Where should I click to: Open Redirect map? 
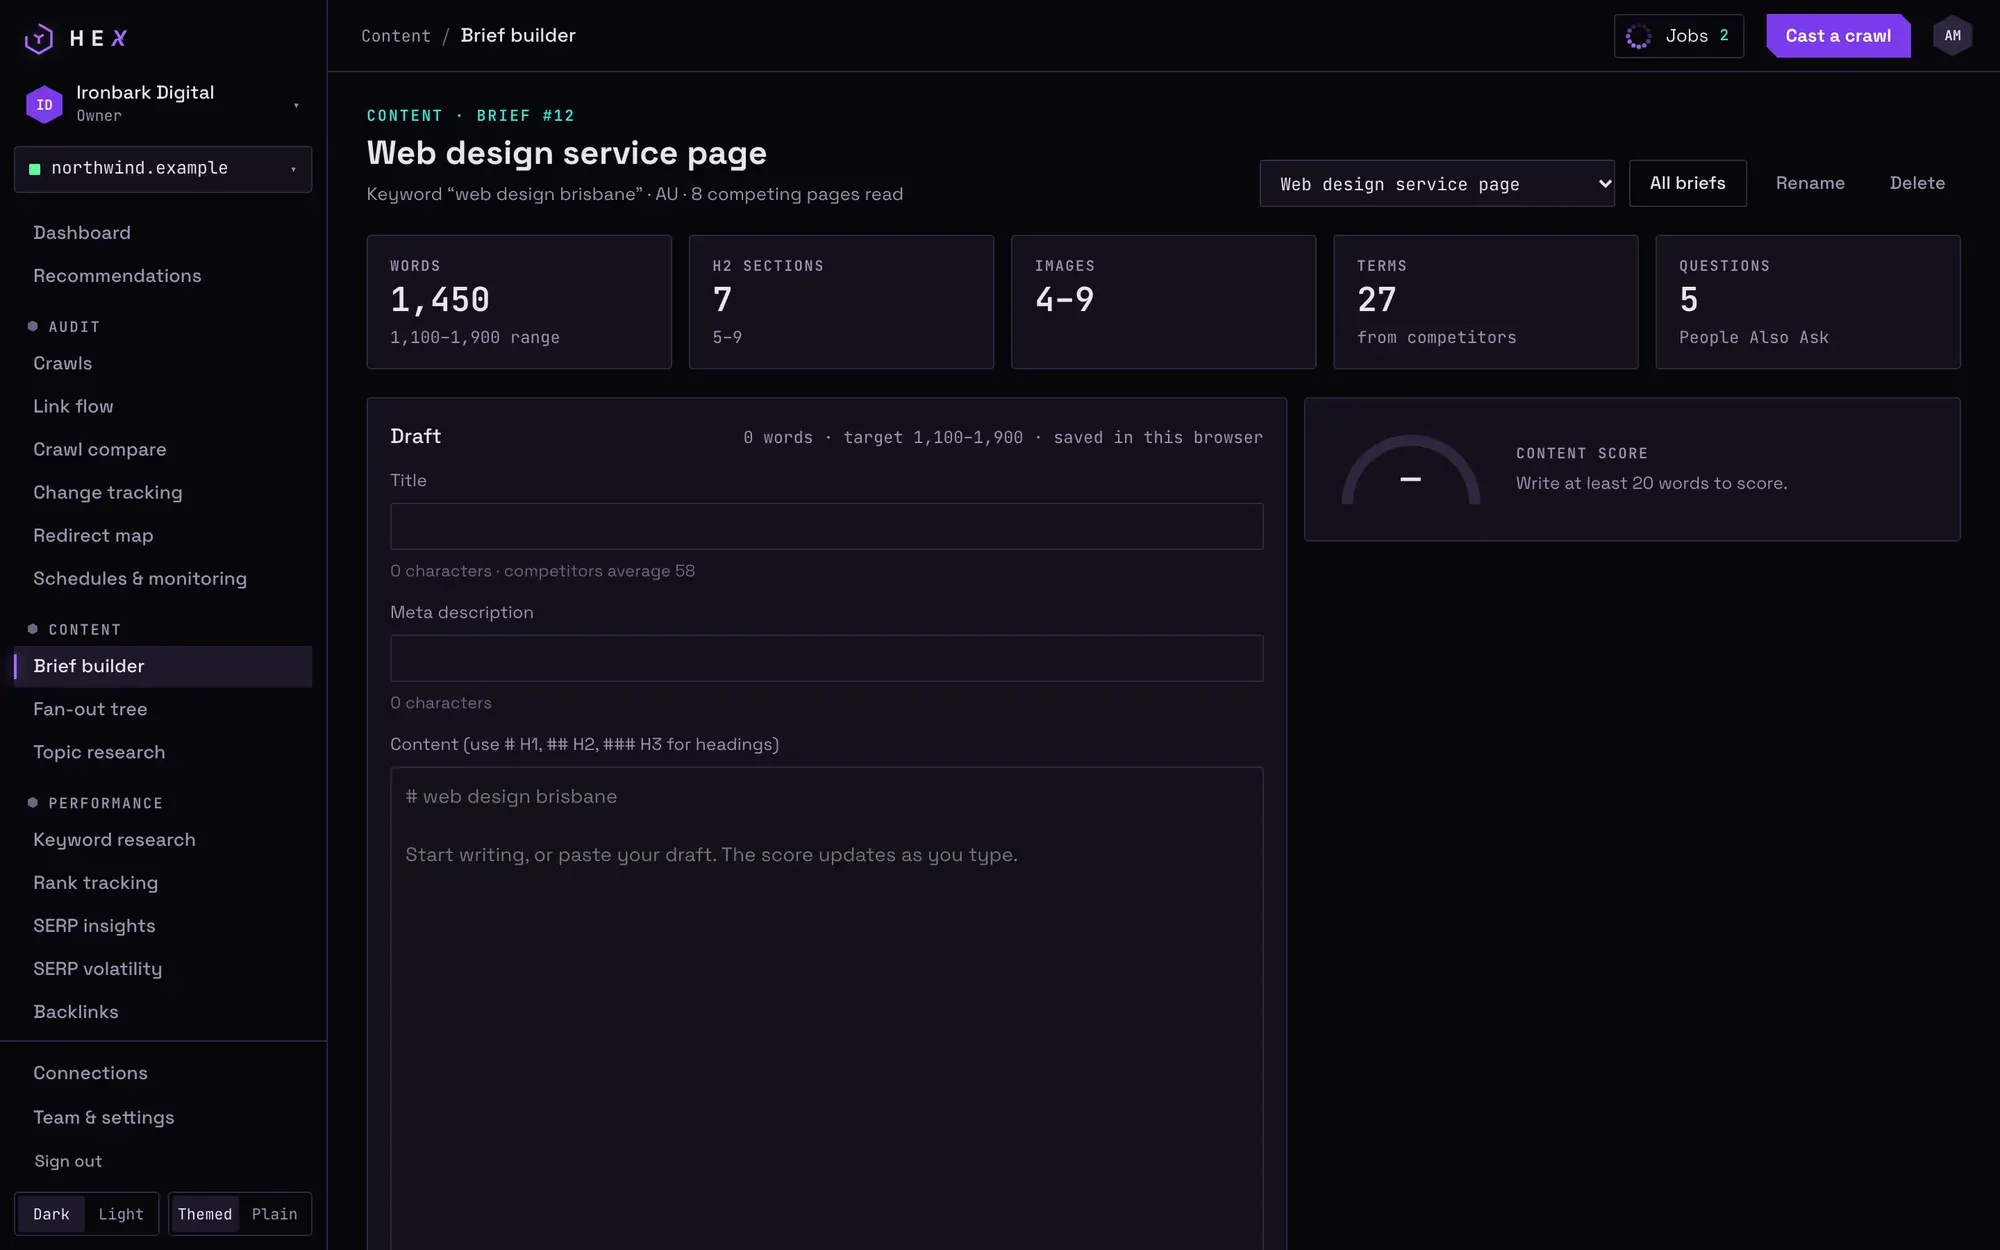click(x=163, y=536)
